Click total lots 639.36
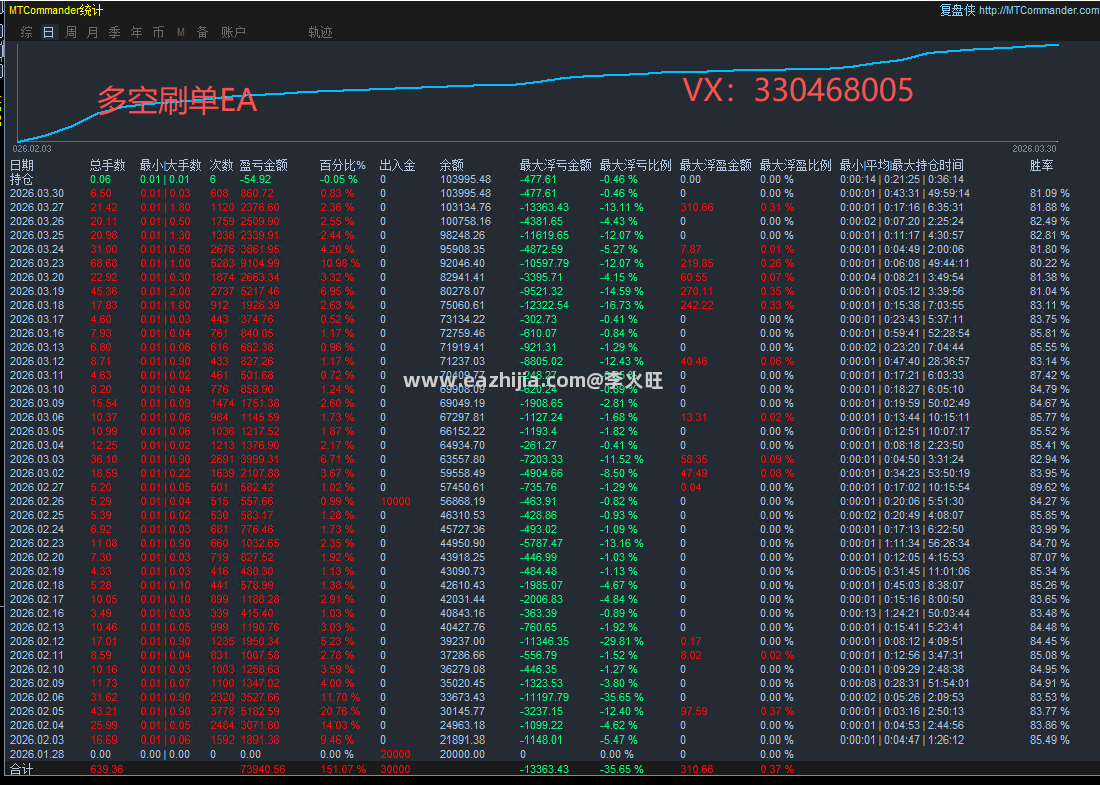The image size is (1100, 785). pyautogui.click(x=107, y=770)
